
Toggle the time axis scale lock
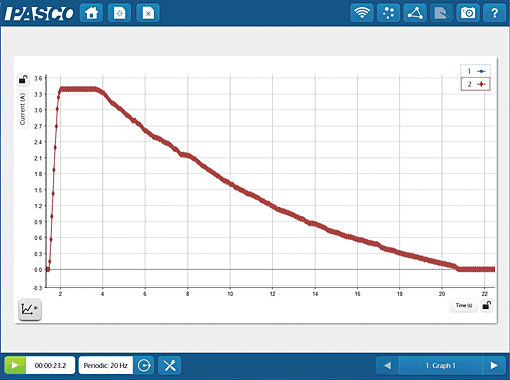486,305
